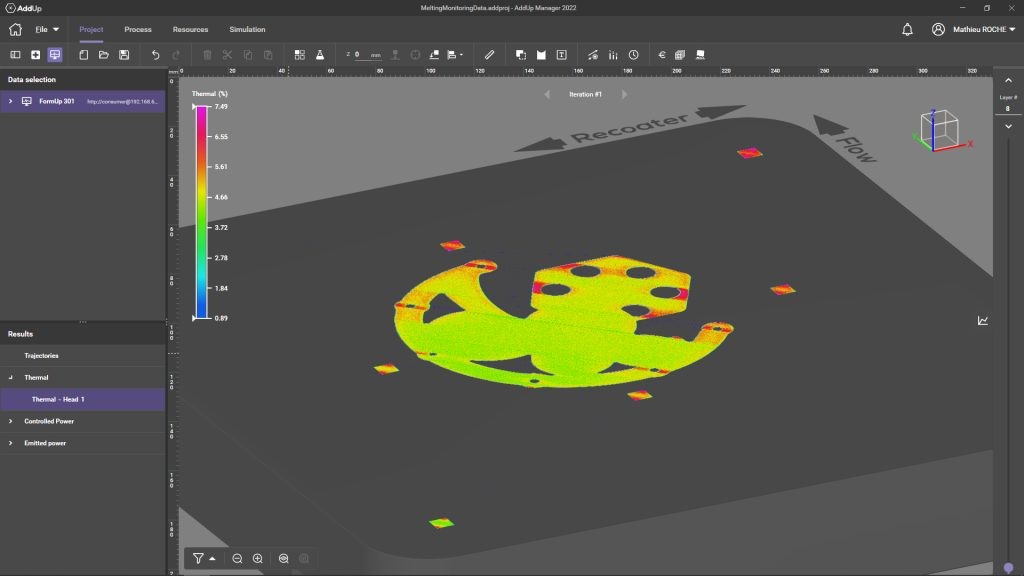Click the chart graph icon on right edge
Screen dimensions: 1024x576
[983, 321]
